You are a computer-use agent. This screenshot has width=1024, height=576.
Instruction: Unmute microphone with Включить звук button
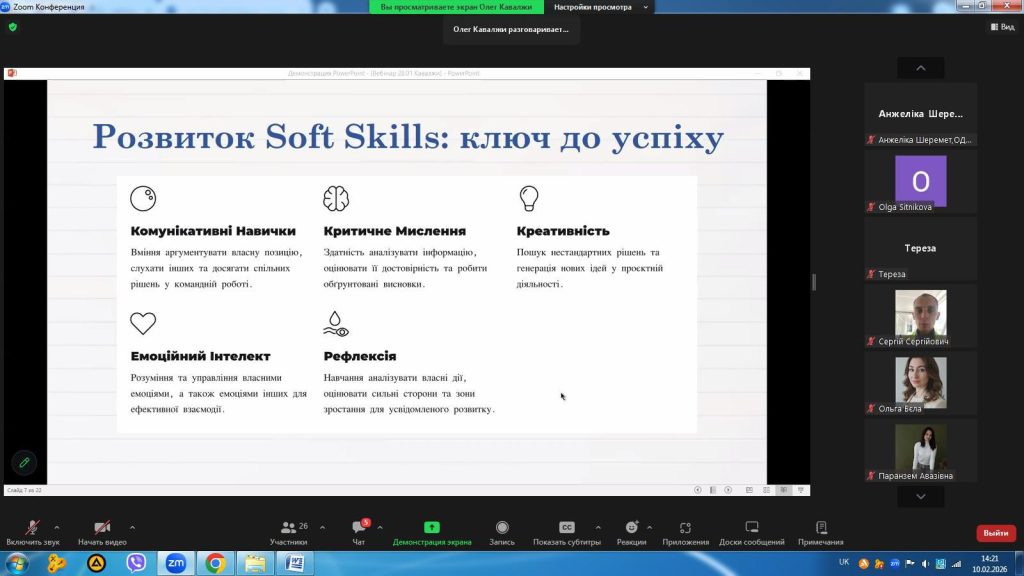32,528
